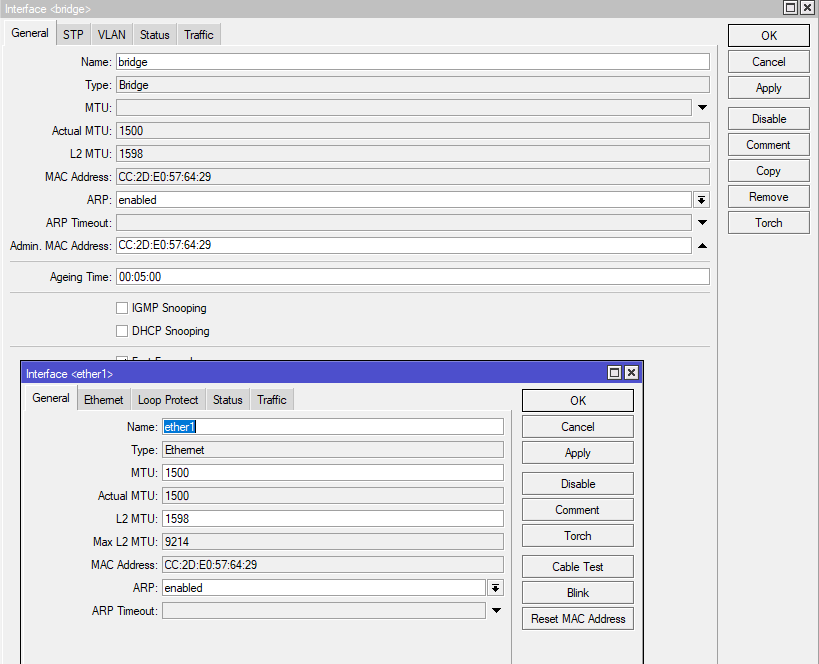Click inside the Ageing Time field
The width and height of the screenshot is (819, 664).
pyautogui.click(x=300, y=277)
